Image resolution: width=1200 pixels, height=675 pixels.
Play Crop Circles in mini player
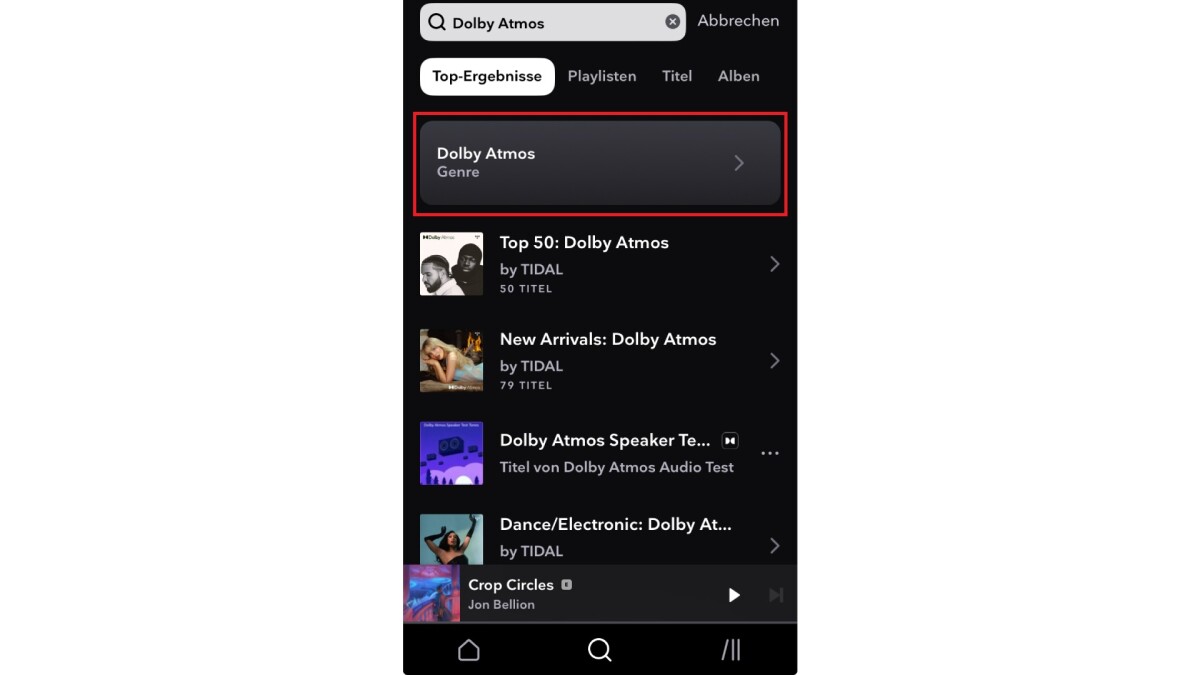(734, 595)
